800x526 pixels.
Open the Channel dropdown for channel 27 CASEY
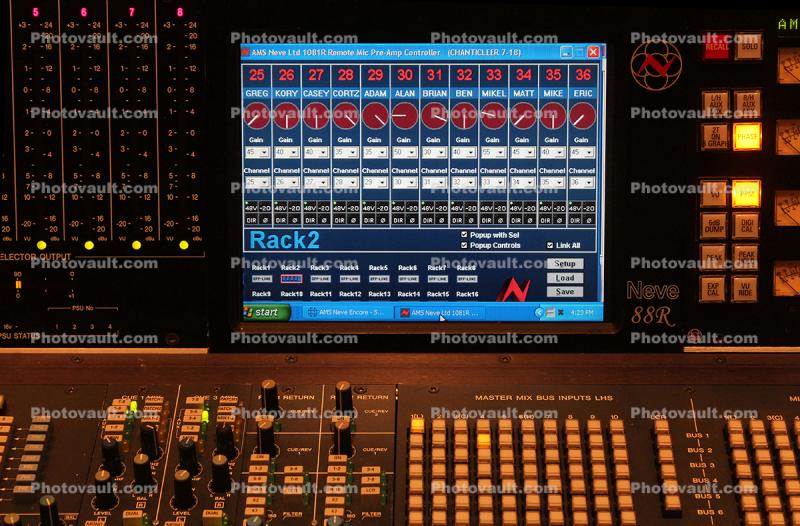point(324,183)
